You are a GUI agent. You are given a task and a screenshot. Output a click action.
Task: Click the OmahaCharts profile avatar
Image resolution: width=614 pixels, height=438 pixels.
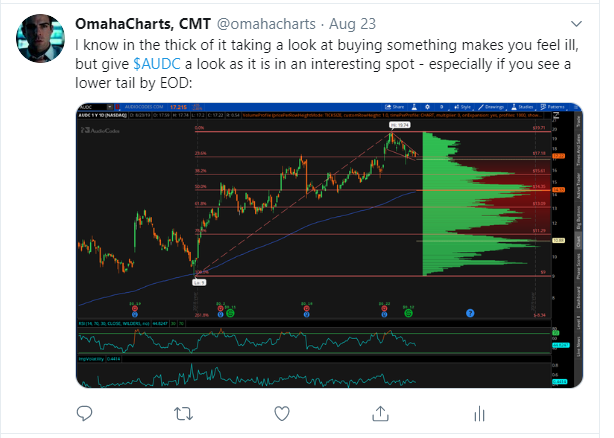click(40, 38)
